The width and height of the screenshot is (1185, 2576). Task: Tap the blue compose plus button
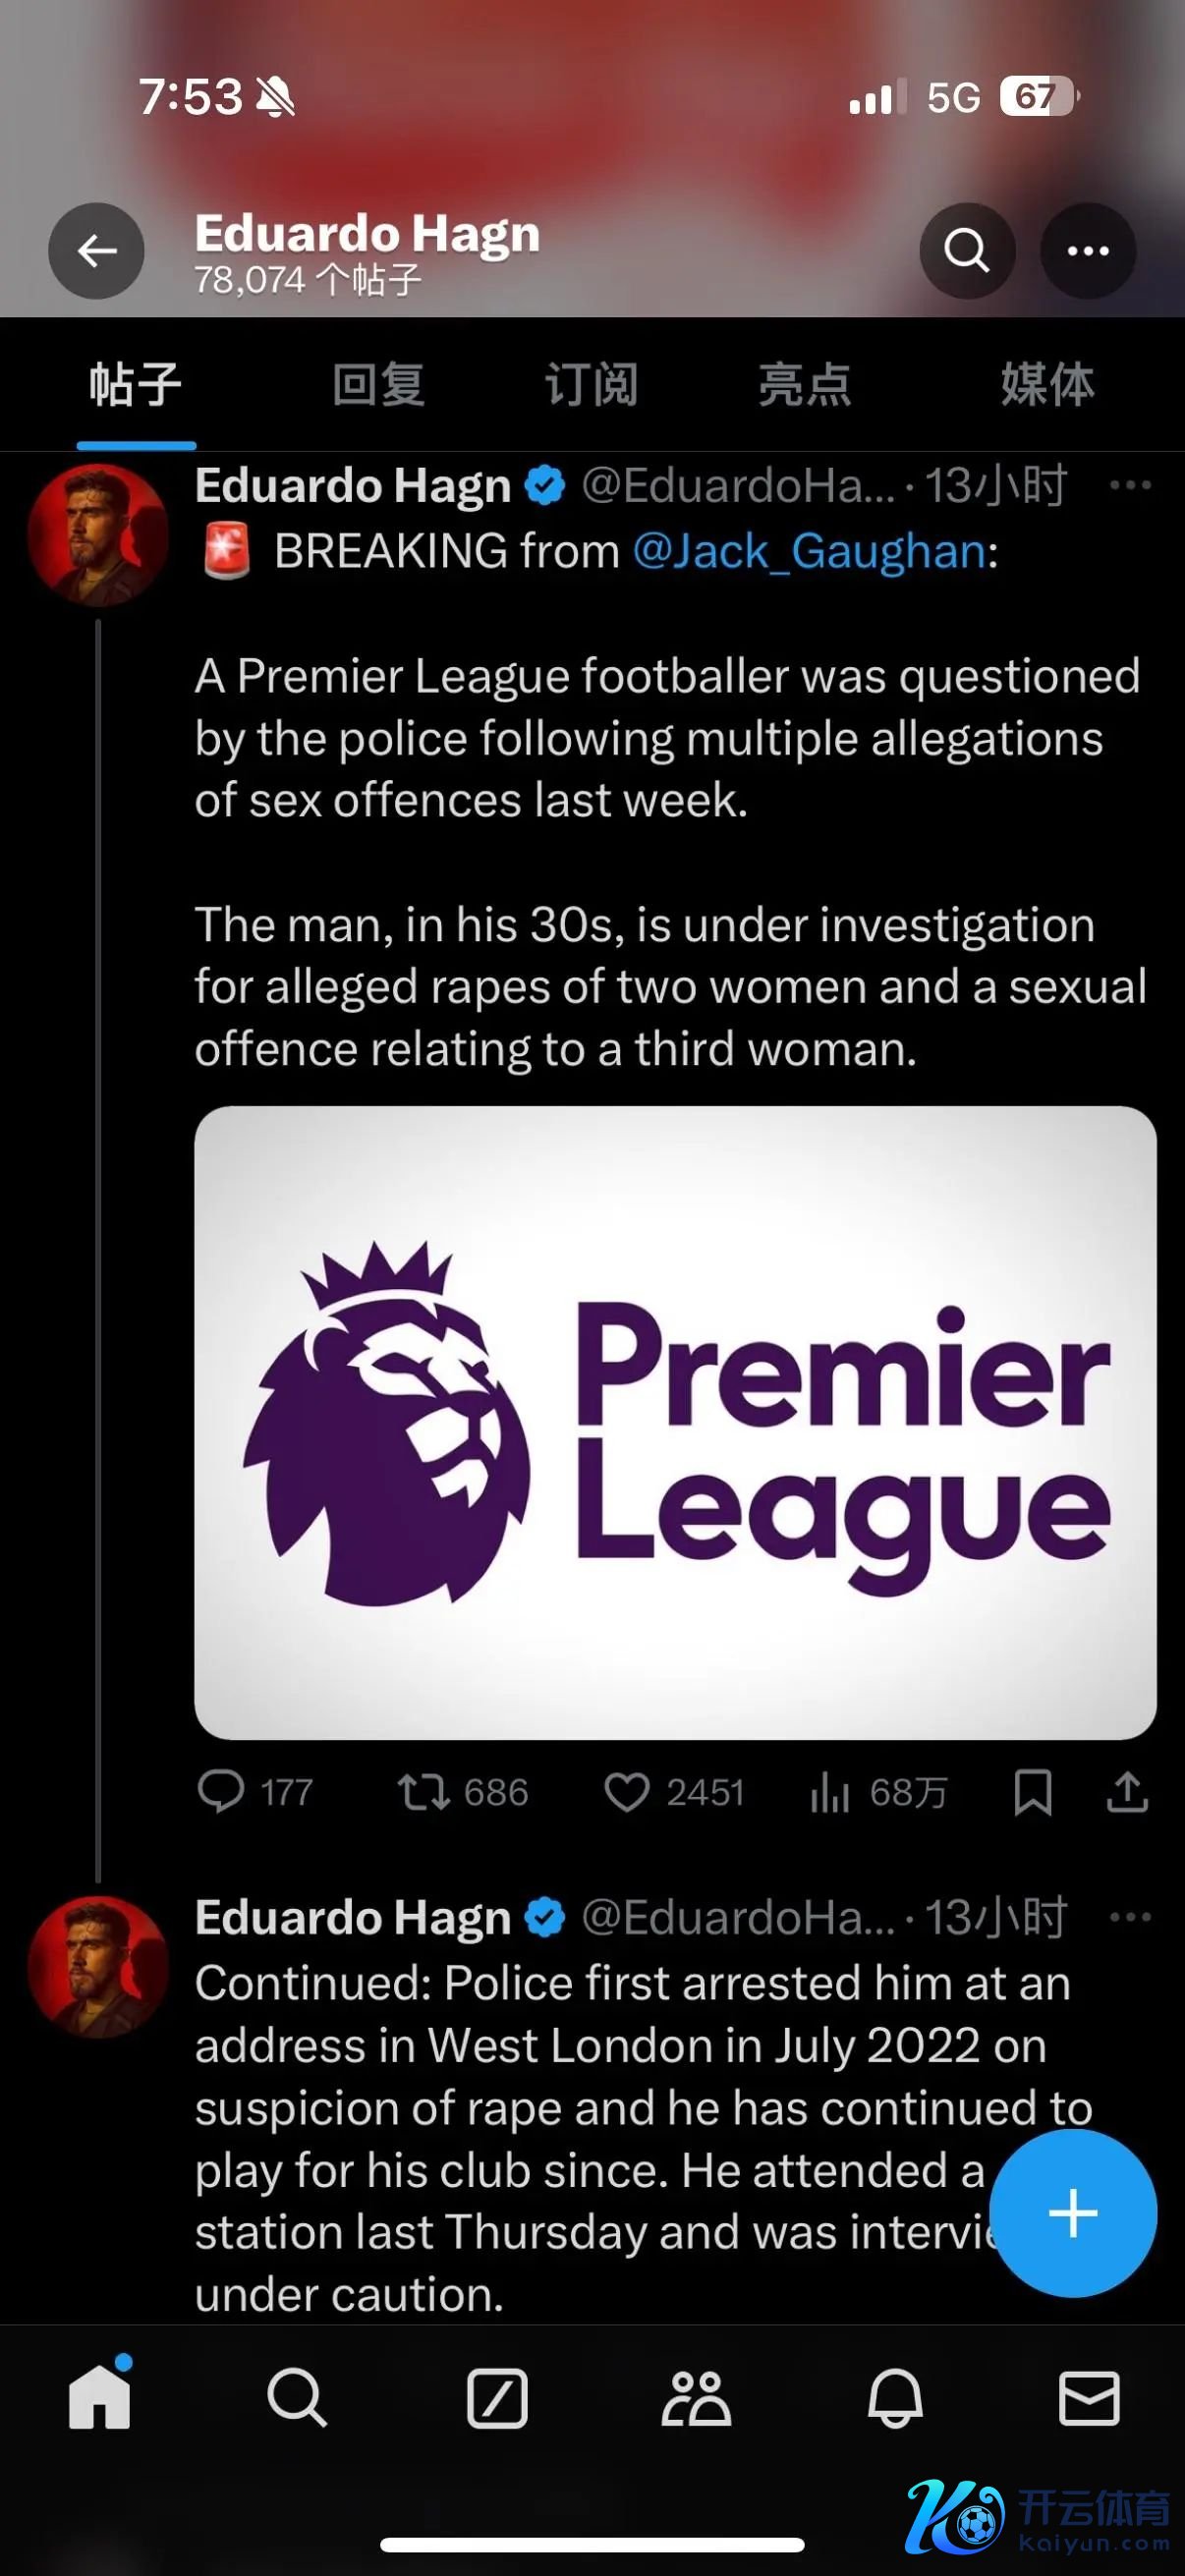click(1072, 2213)
